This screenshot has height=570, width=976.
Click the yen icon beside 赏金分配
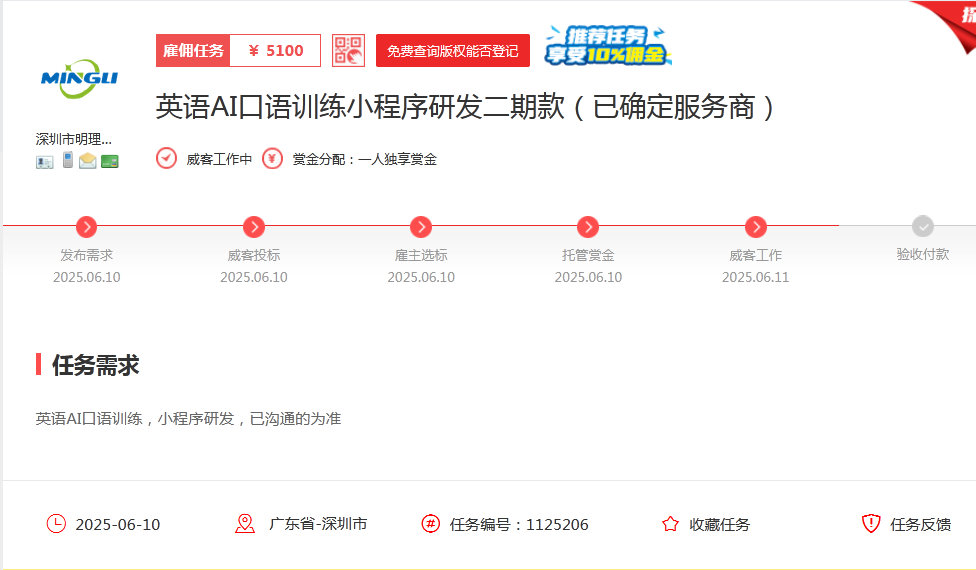click(272, 159)
